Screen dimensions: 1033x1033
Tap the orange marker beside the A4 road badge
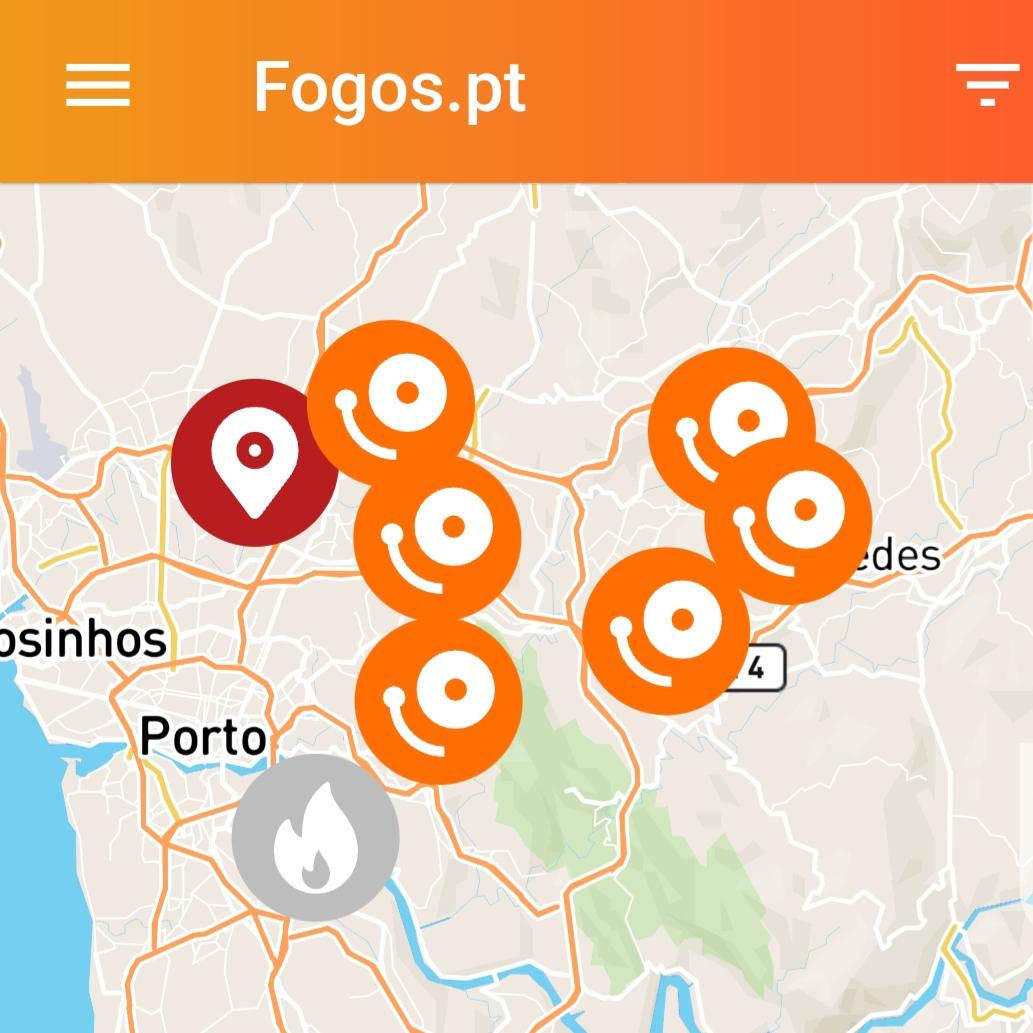point(665,631)
